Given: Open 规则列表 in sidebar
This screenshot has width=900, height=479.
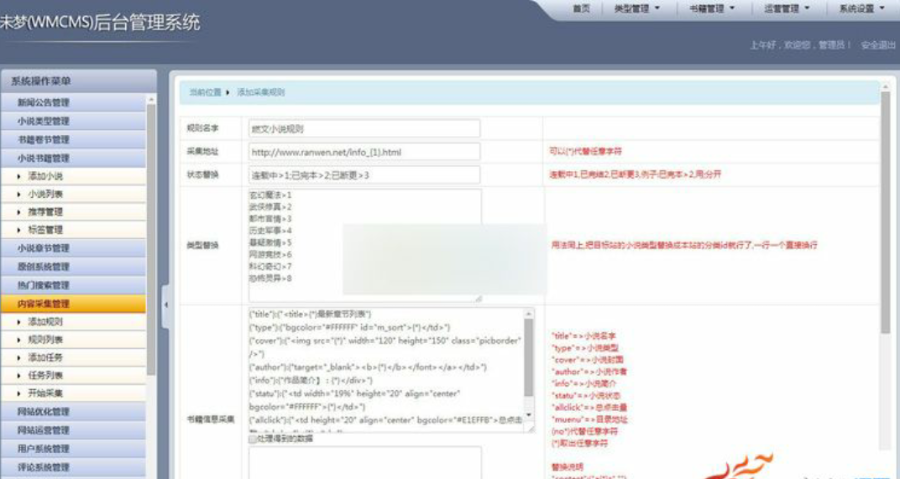Looking at the screenshot, I should tap(73, 340).
